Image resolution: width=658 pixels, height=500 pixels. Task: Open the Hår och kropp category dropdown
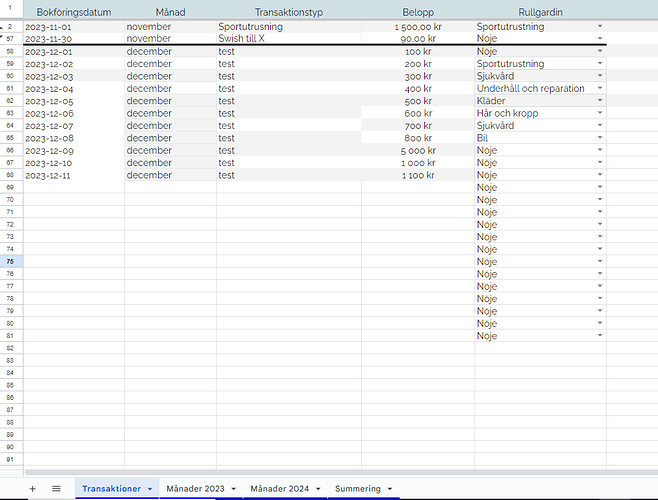click(x=599, y=114)
